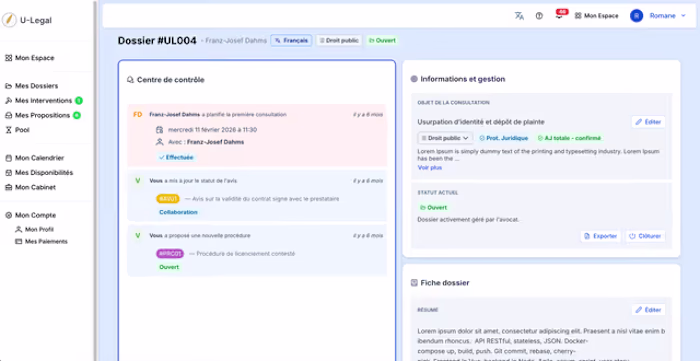The height and width of the screenshot is (361, 700).
Task: Expand Mon Compte in the sidebar
Action: click(x=30, y=215)
